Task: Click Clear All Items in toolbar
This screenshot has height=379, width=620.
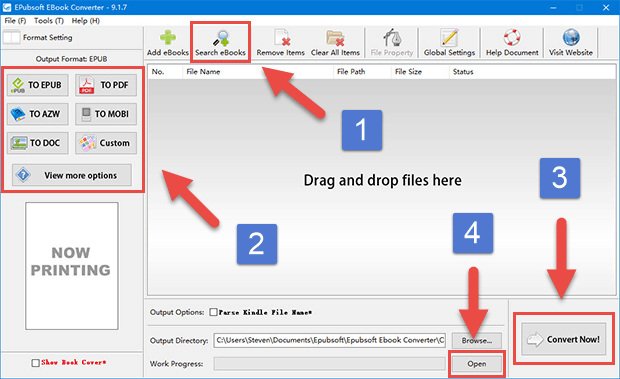Action: [335, 43]
